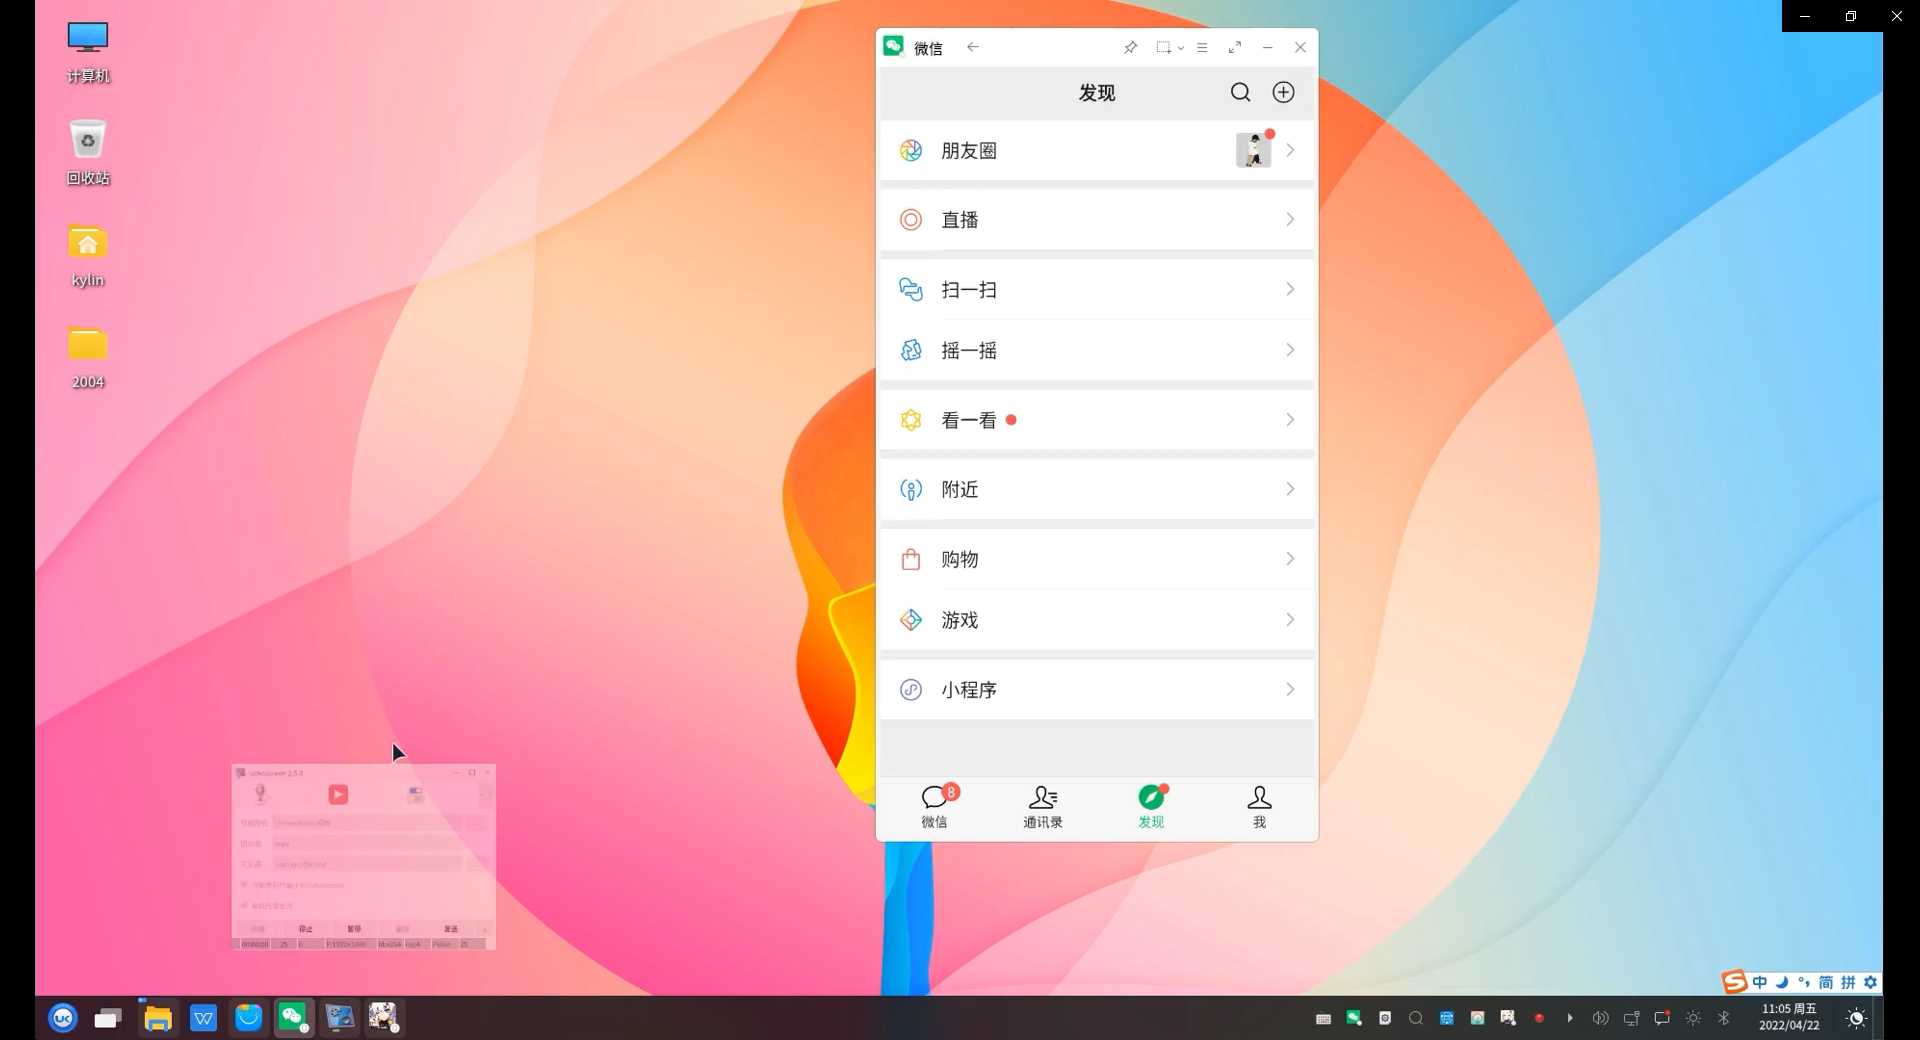1920x1040 pixels.
Task: Open volume control in the system tray
Action: tap(1601, 1018)
